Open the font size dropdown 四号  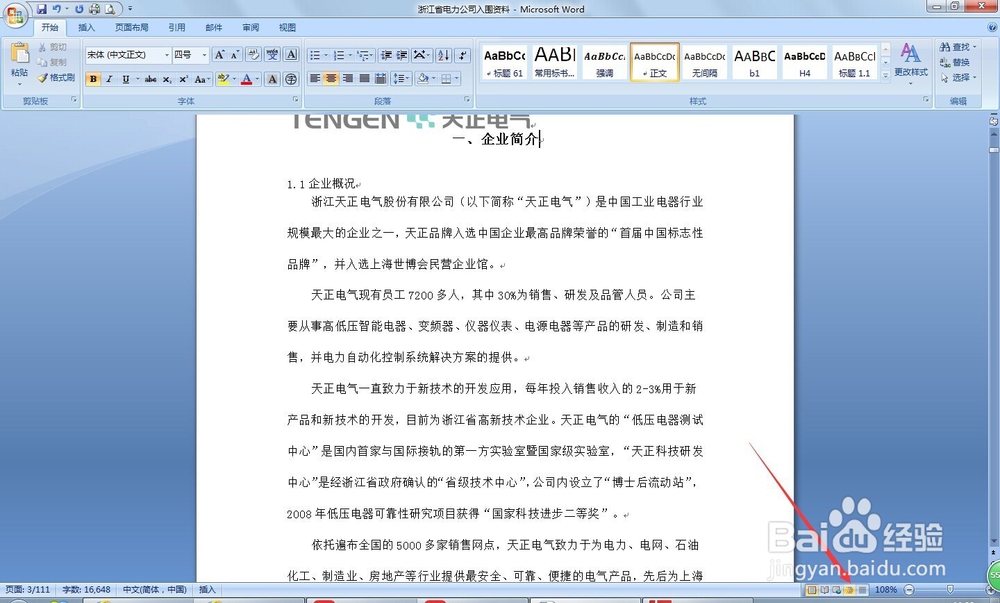[x=204, y=55]
